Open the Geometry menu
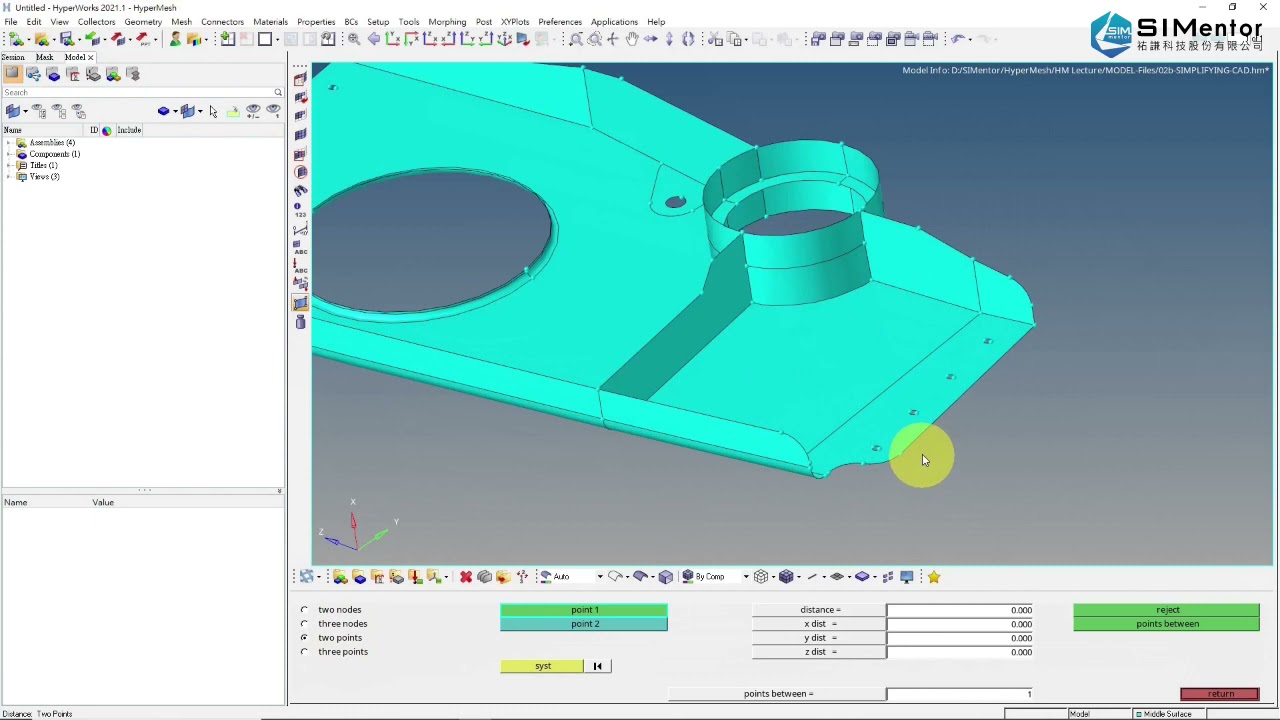Screen dimensions: 1280x720 [143, 22]
